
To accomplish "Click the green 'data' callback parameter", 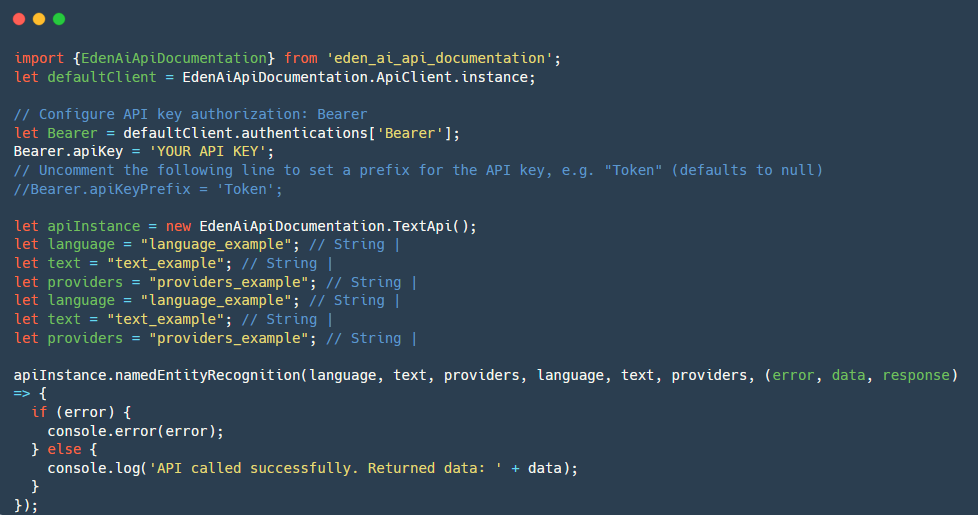I will 848,375.
